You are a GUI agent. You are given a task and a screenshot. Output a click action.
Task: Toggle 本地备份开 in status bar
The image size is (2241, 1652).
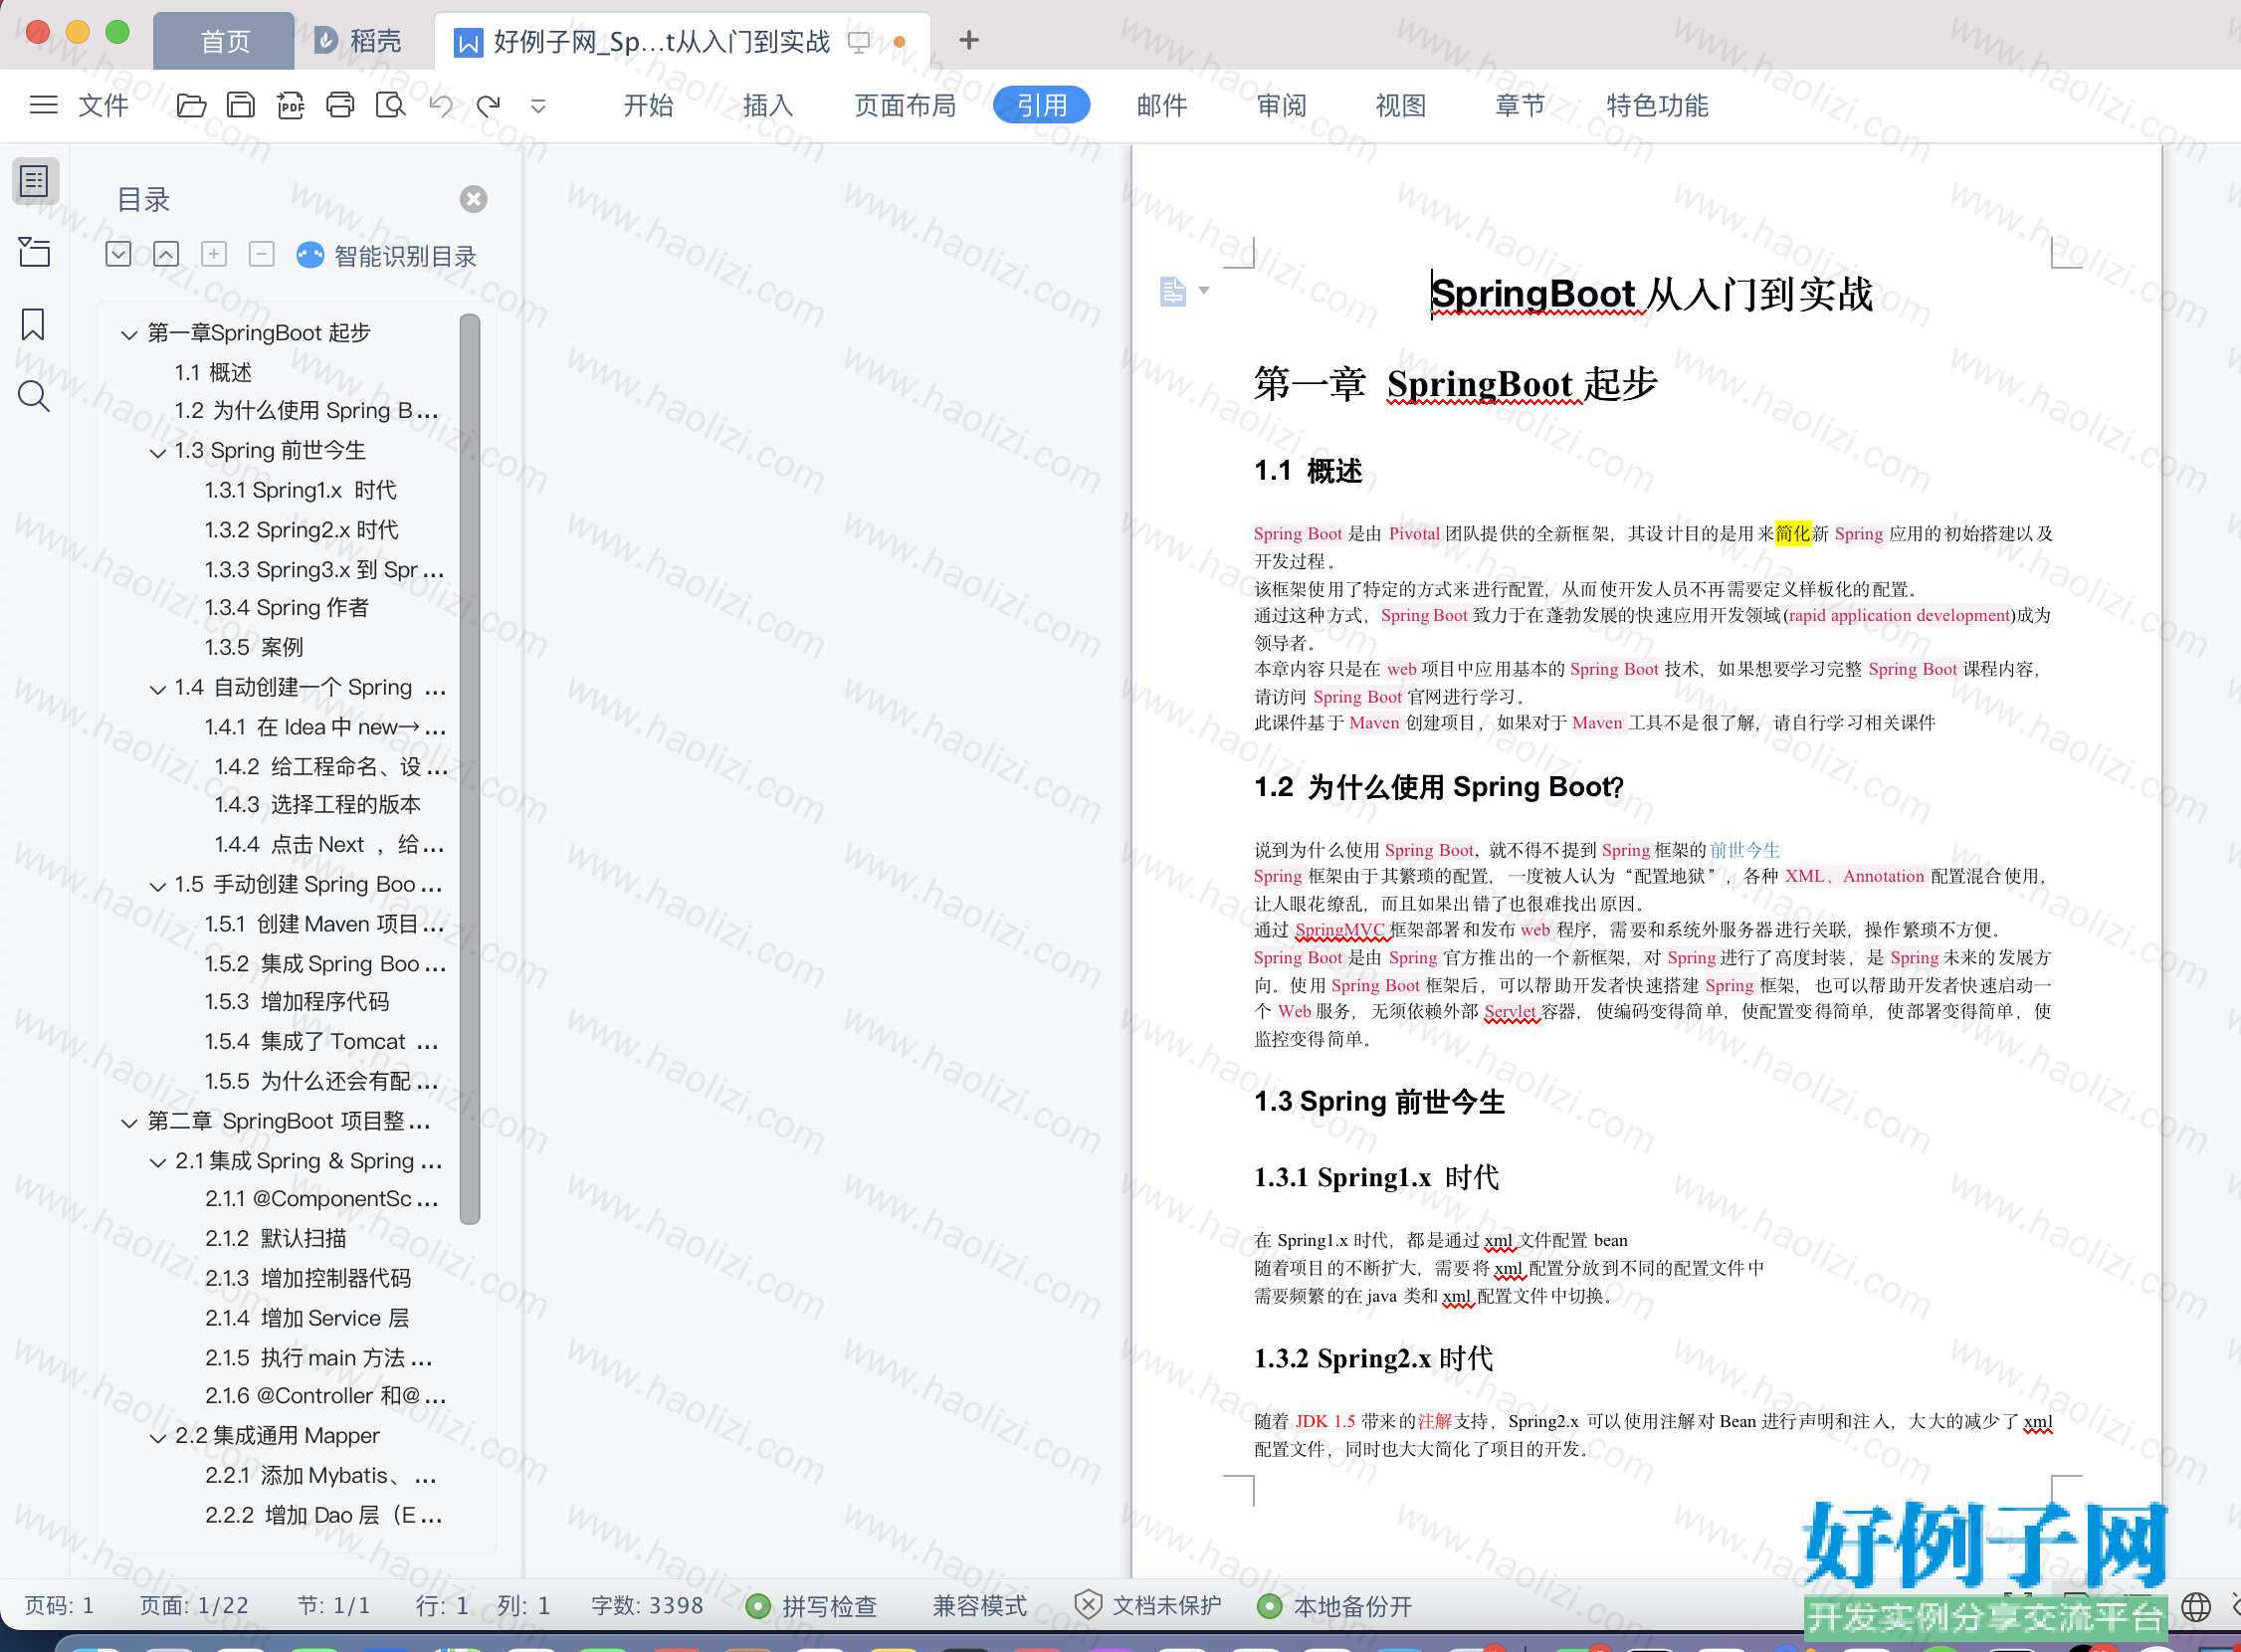point(1334,1606)
